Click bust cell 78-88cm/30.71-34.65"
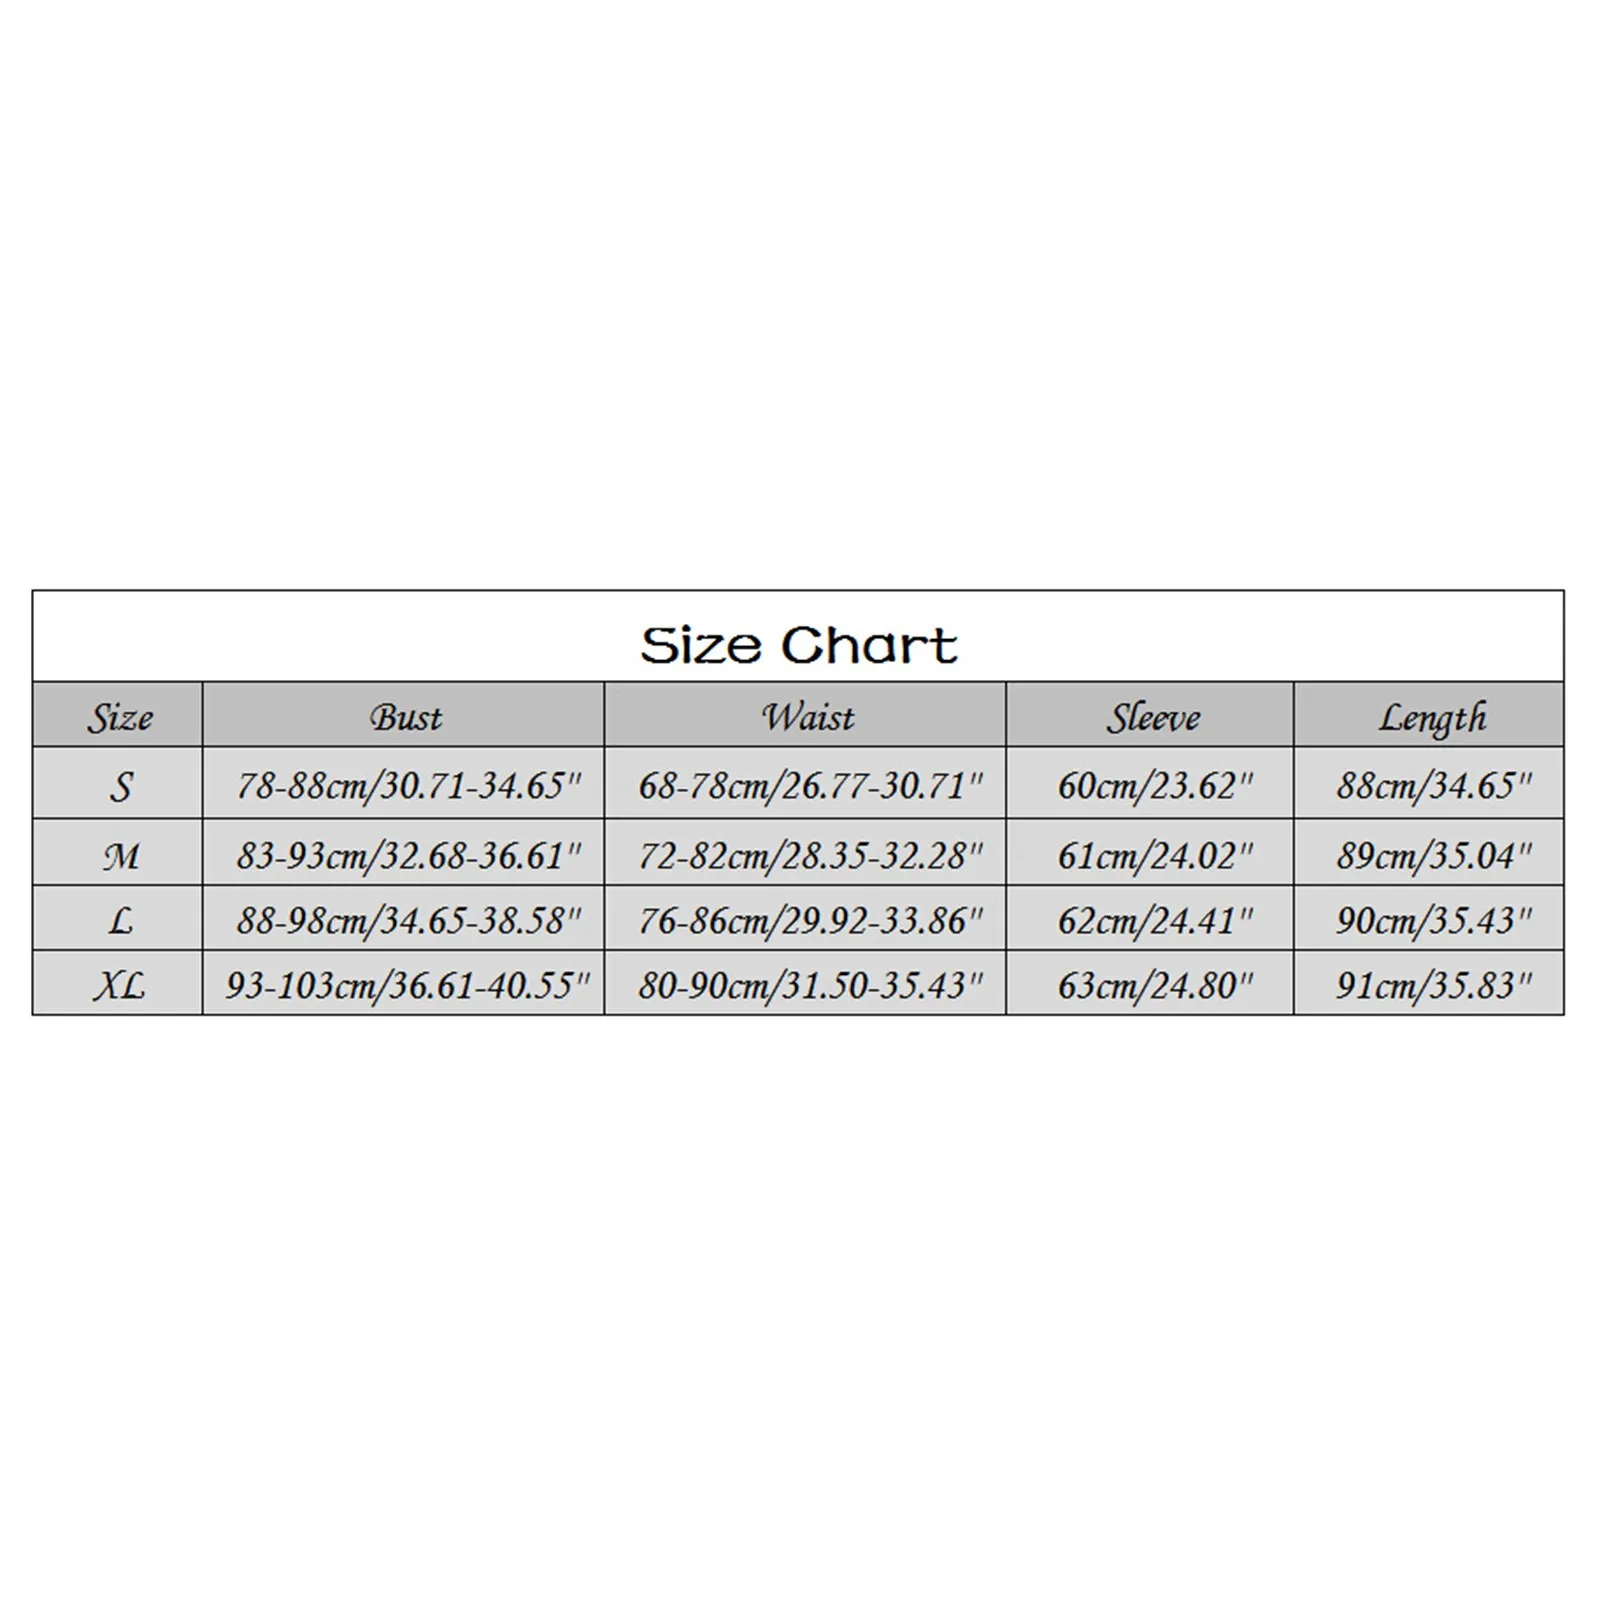Image resolution: width=1600 pixels, height=1600 pixels. [408, 786]
